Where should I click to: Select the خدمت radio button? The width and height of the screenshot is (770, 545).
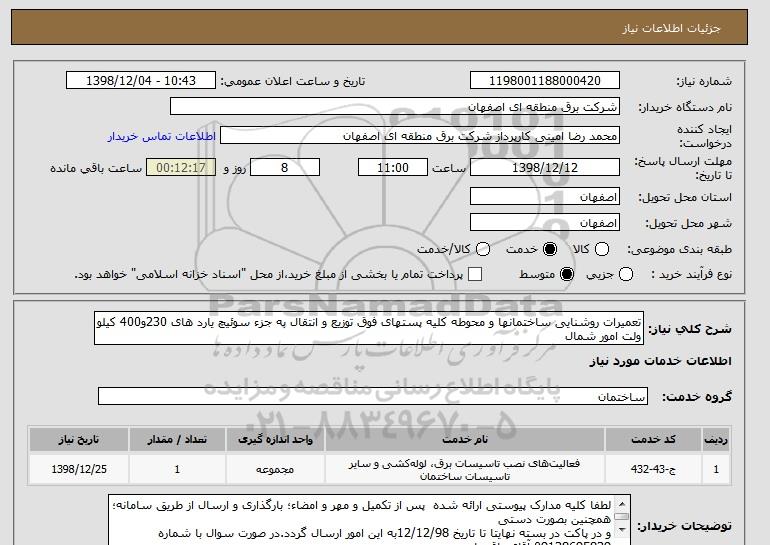click(x=550, y=249)
